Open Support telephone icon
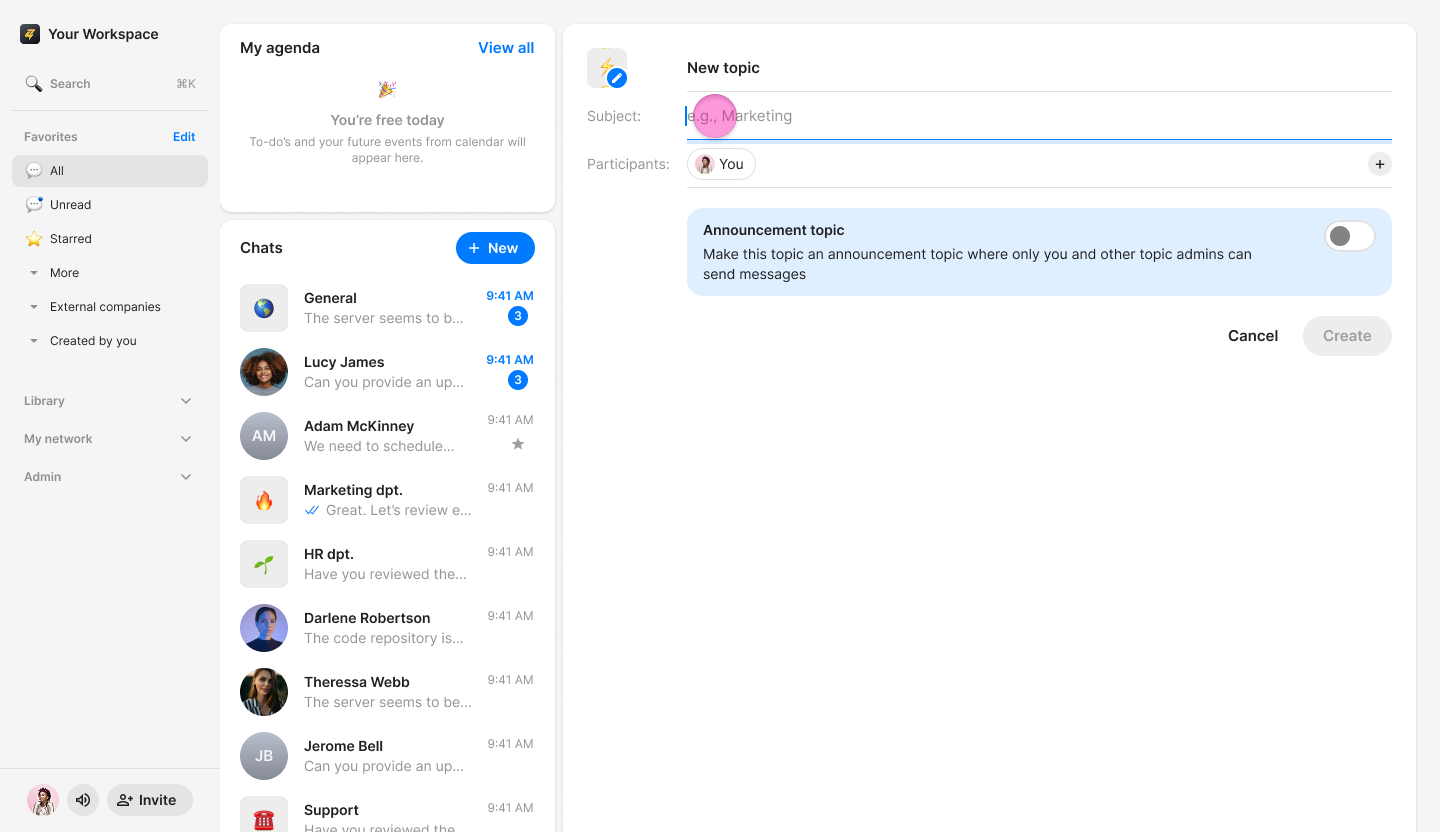1440x832 pixels. tap(264, 814)
